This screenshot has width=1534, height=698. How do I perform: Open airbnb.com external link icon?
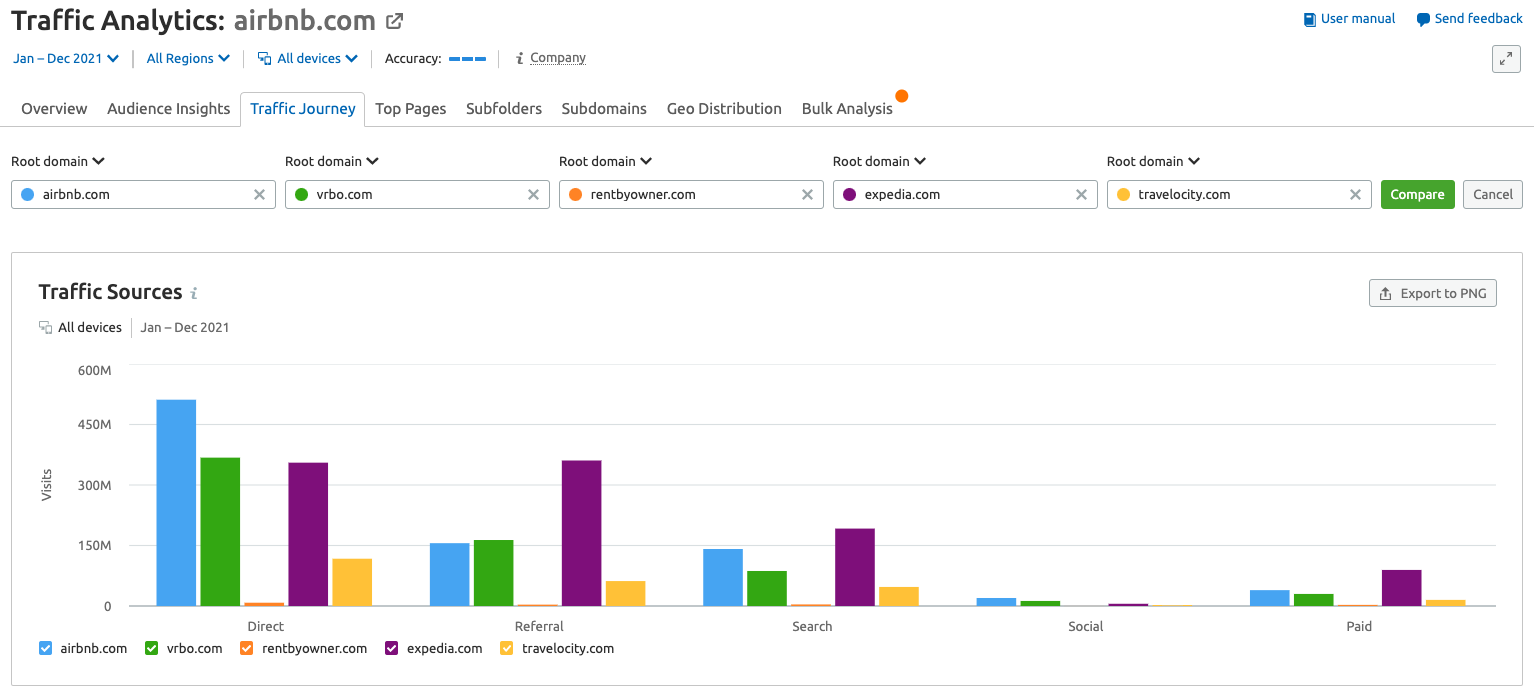(395, 21)
